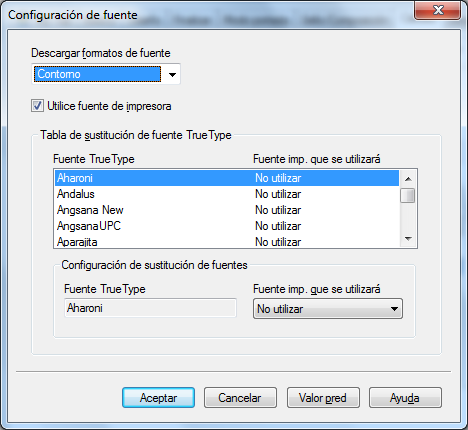
Task: Click the scroll up arrow in font list
Action: point(408,179)
